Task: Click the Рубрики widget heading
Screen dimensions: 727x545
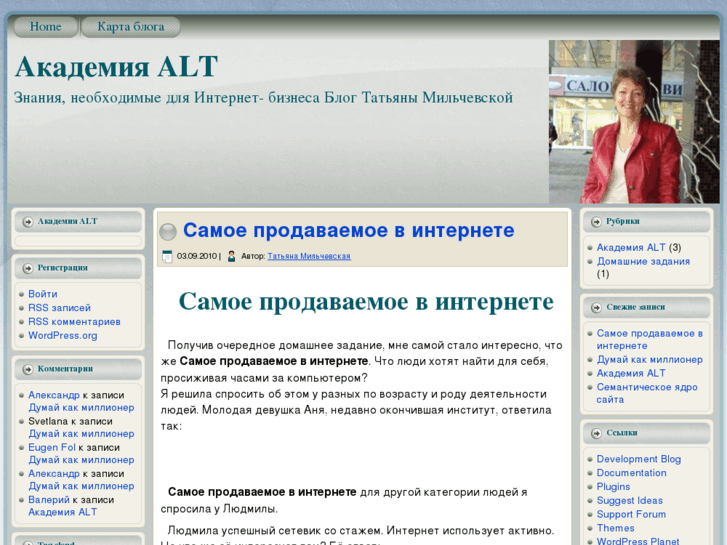Action: click(x=623, y=222)
